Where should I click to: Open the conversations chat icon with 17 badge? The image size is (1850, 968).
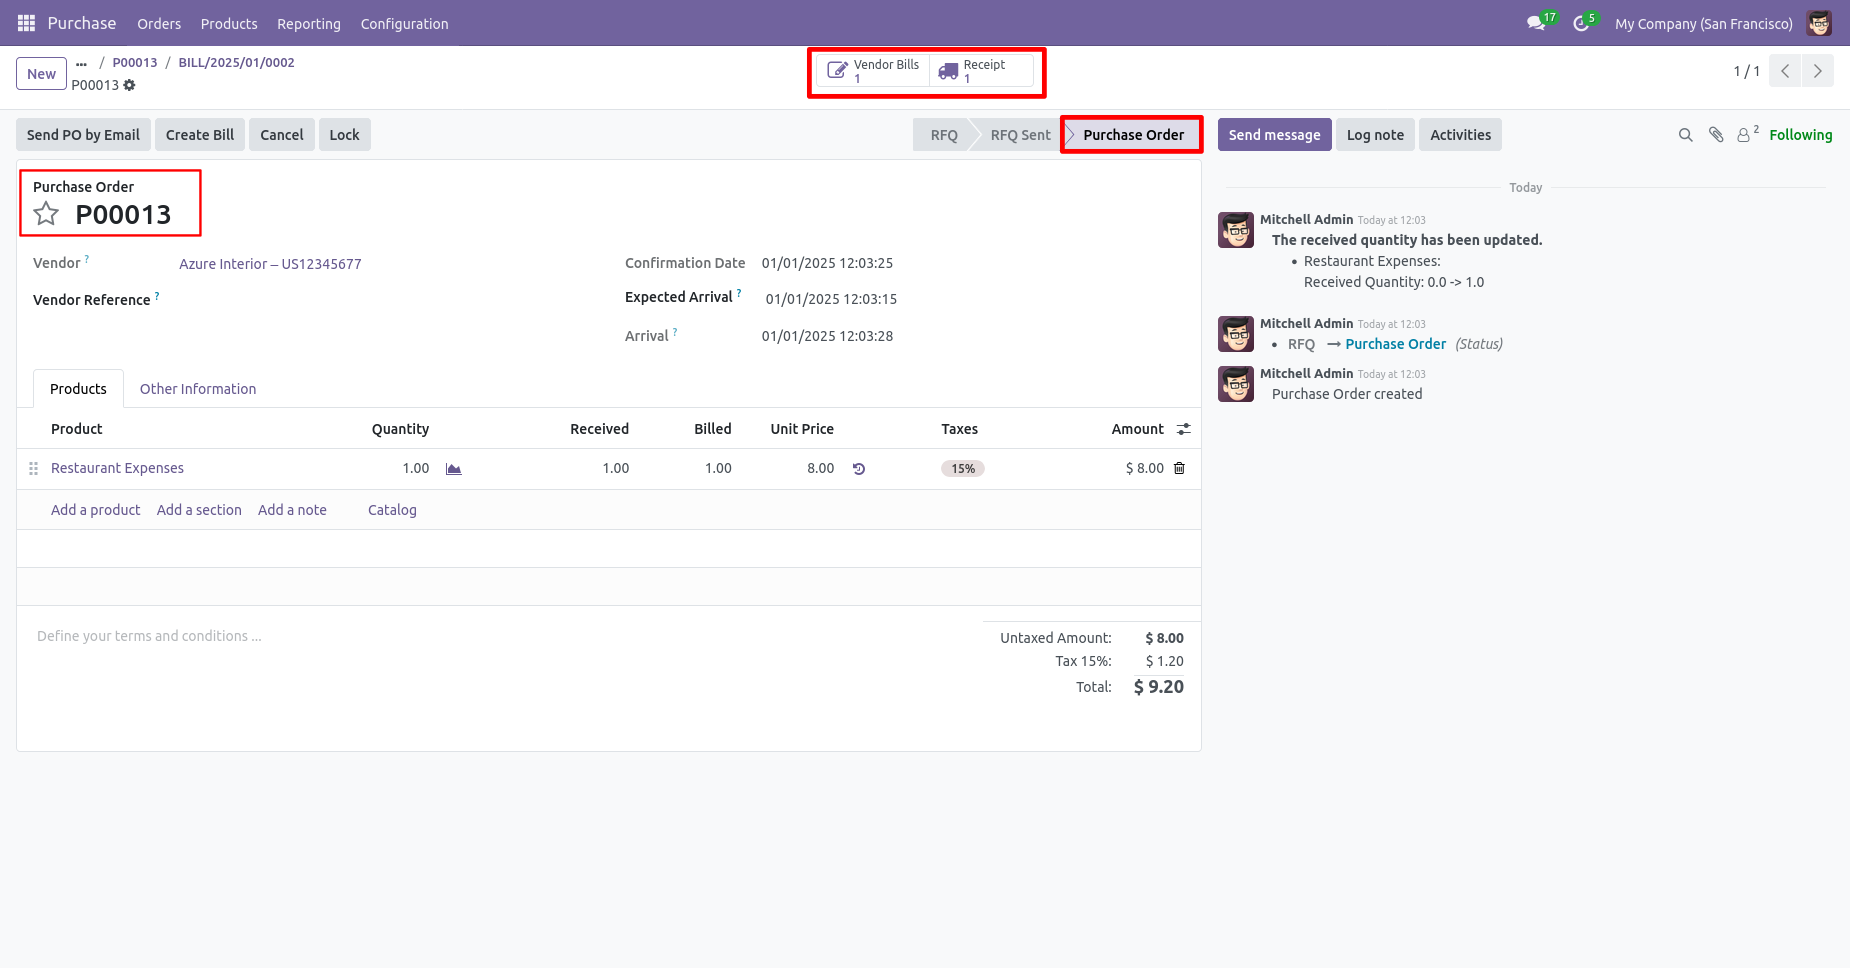1537,23
